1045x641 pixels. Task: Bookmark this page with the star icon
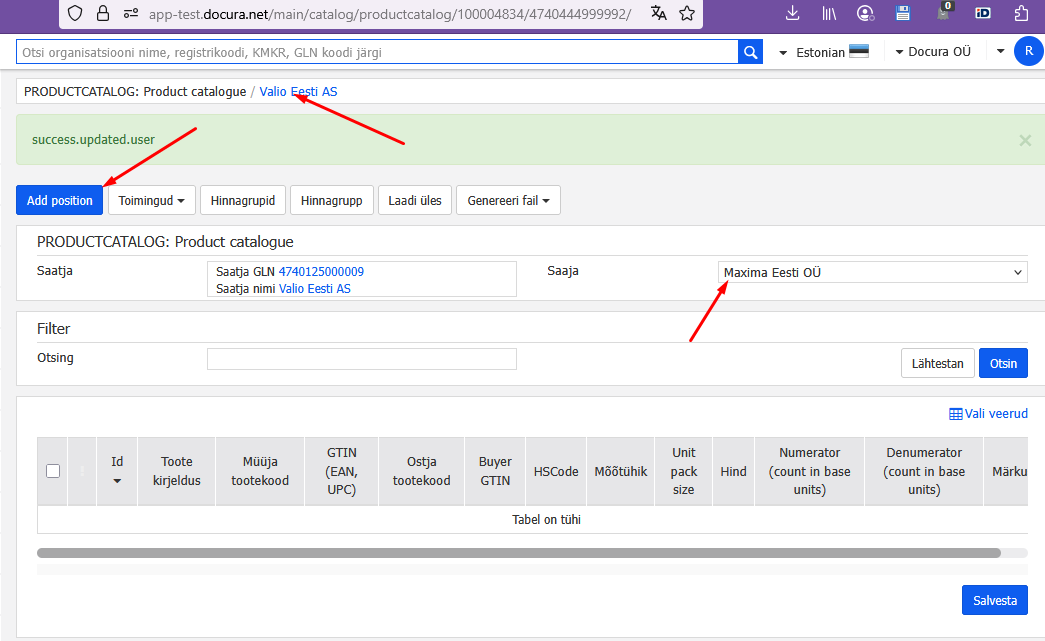(687, 13)
